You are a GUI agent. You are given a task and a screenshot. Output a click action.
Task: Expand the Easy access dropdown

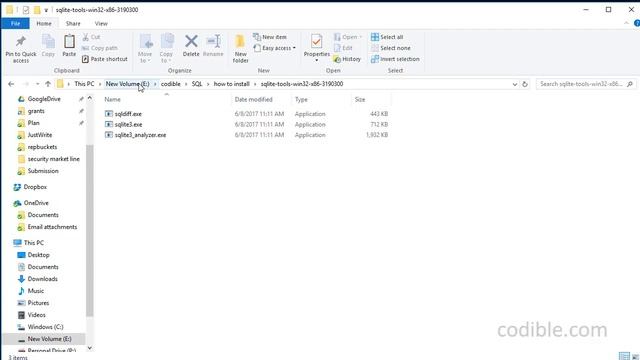pyautogui.click(x=274, y=48)
